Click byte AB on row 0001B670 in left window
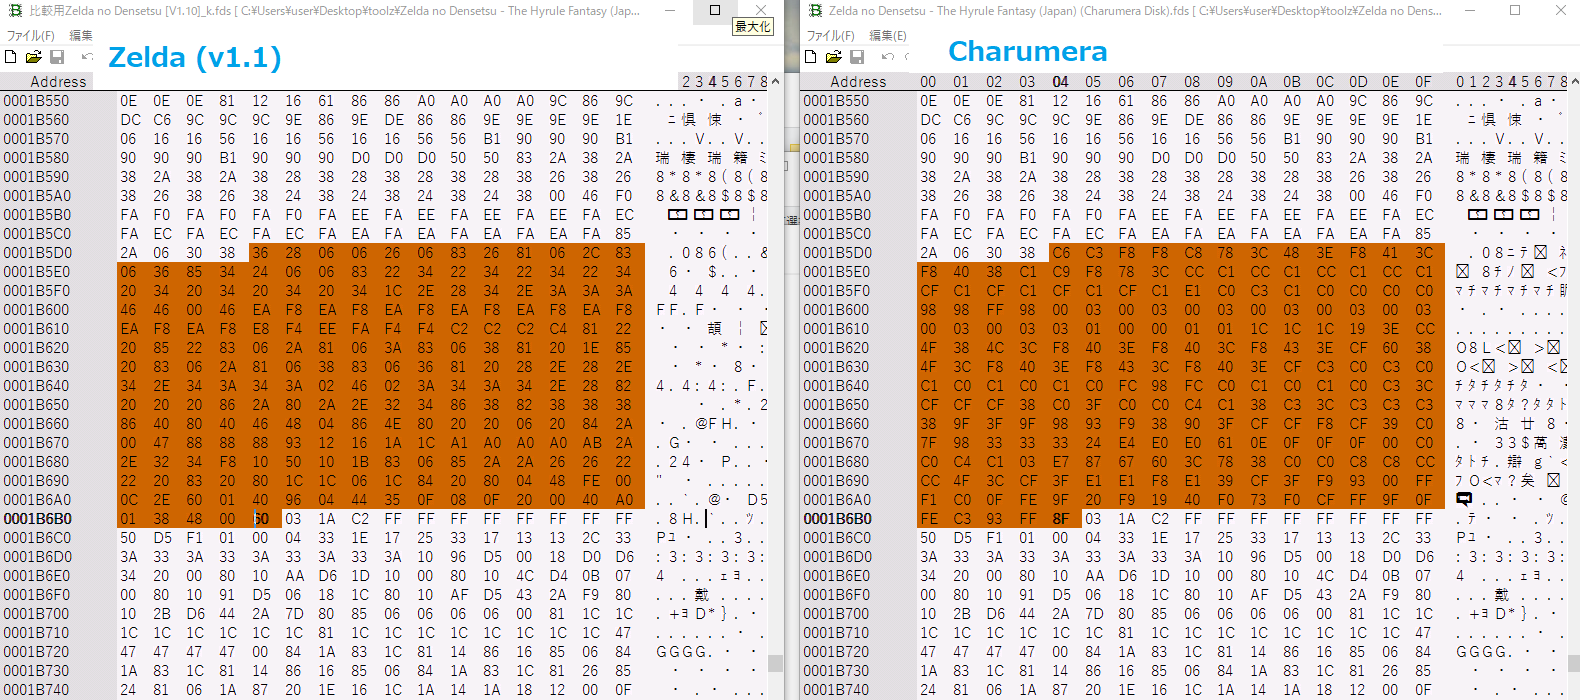The width and height of the screenshot is (1580, 700). point(592,443)
